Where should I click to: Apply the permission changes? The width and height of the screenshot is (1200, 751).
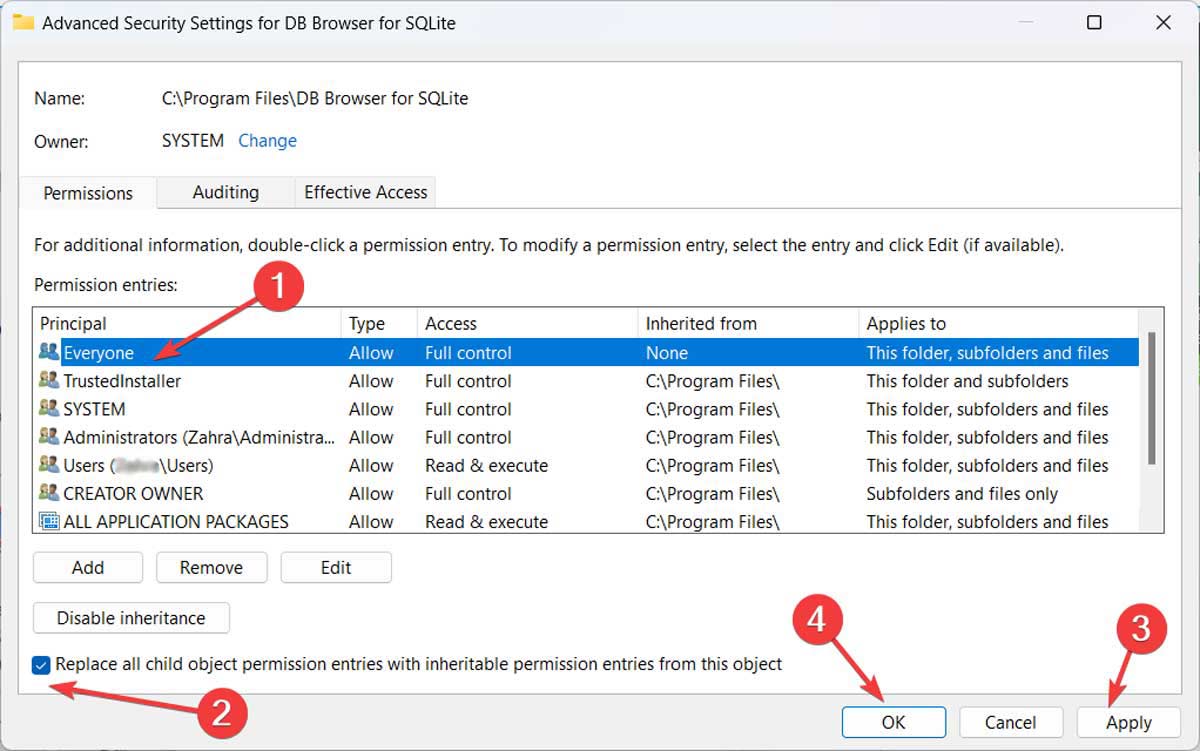(x=1128, y=722)
